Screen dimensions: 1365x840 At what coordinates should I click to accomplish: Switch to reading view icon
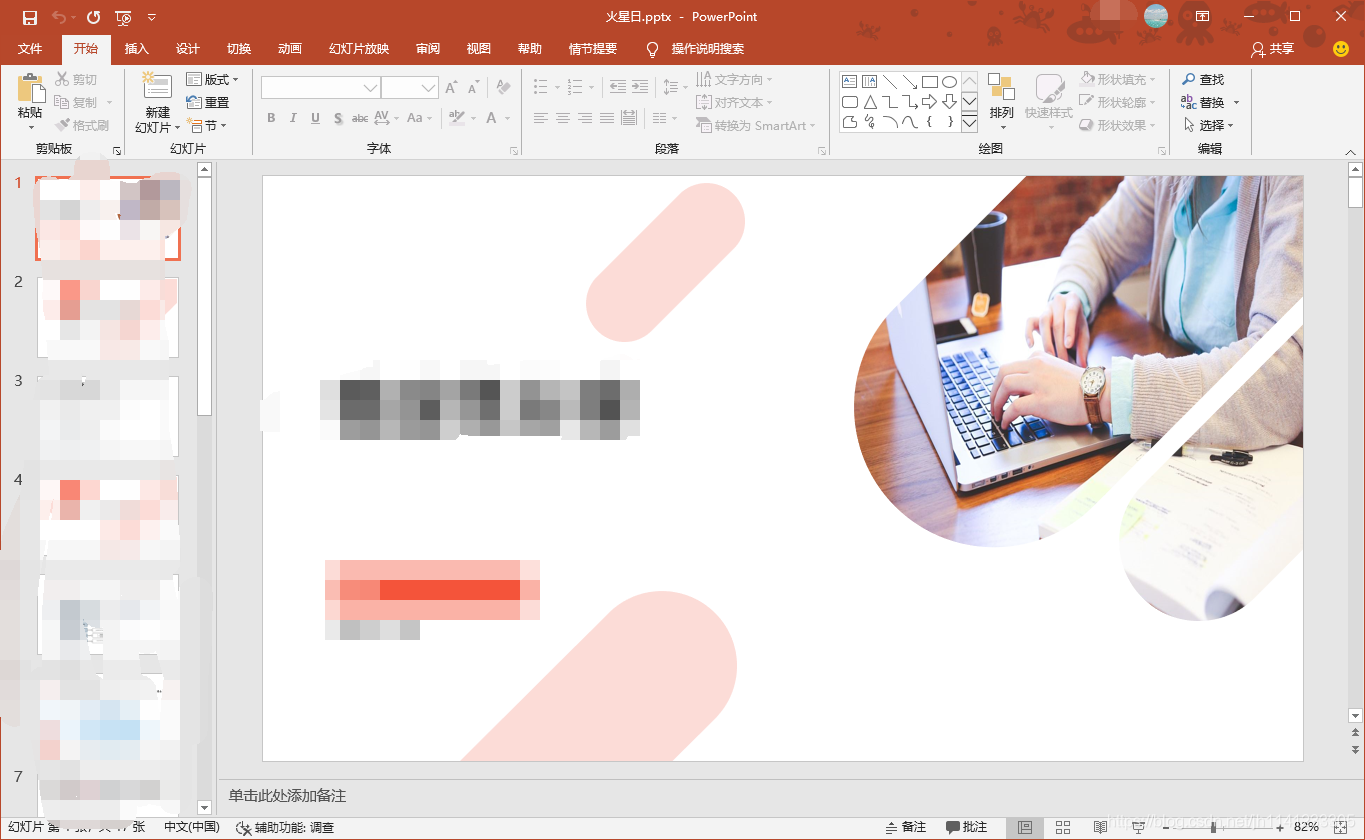click(x=1101, y=827)
